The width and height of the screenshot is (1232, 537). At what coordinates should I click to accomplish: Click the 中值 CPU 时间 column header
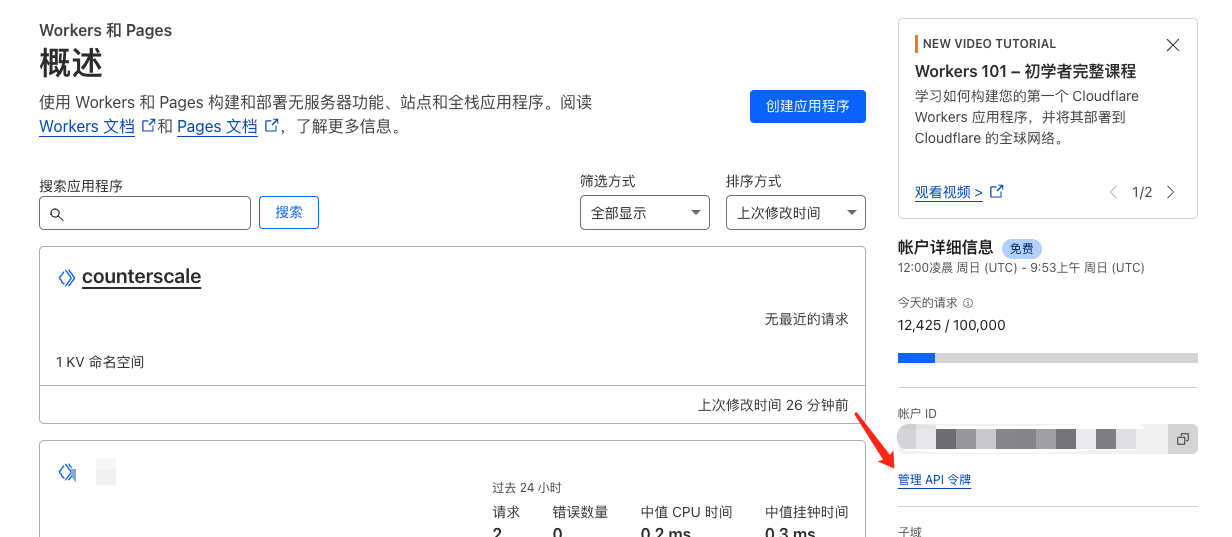[687, 512]
